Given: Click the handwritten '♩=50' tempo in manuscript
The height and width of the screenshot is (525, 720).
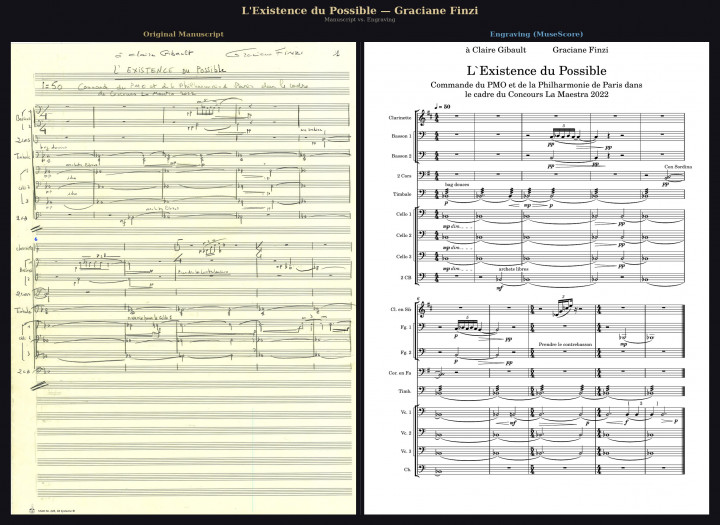Looking at the screenshot, I should (52, 85).
